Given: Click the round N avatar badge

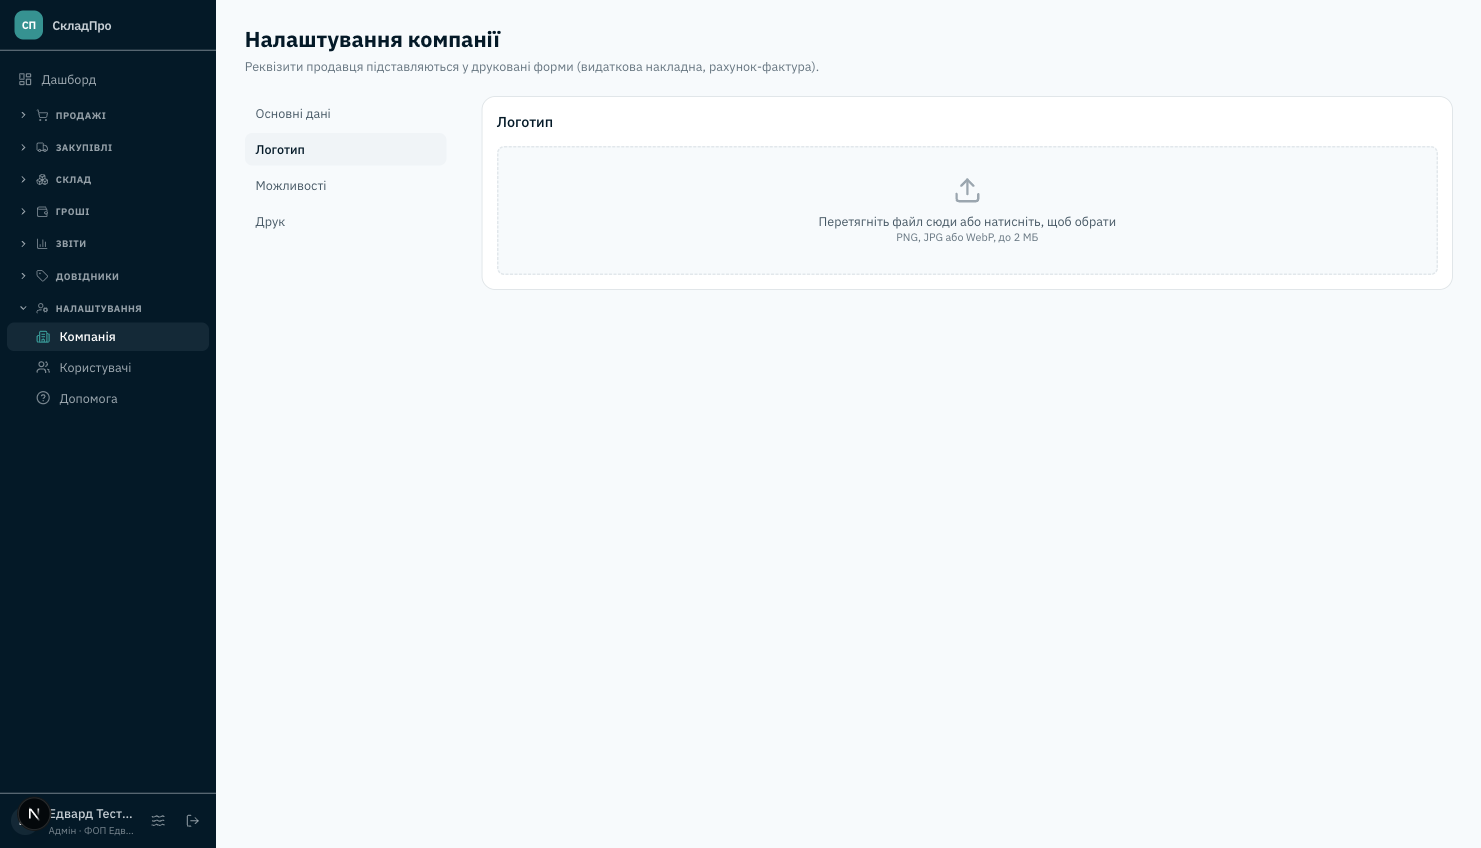Looking at the screenshot, I should tap(34, 814).
